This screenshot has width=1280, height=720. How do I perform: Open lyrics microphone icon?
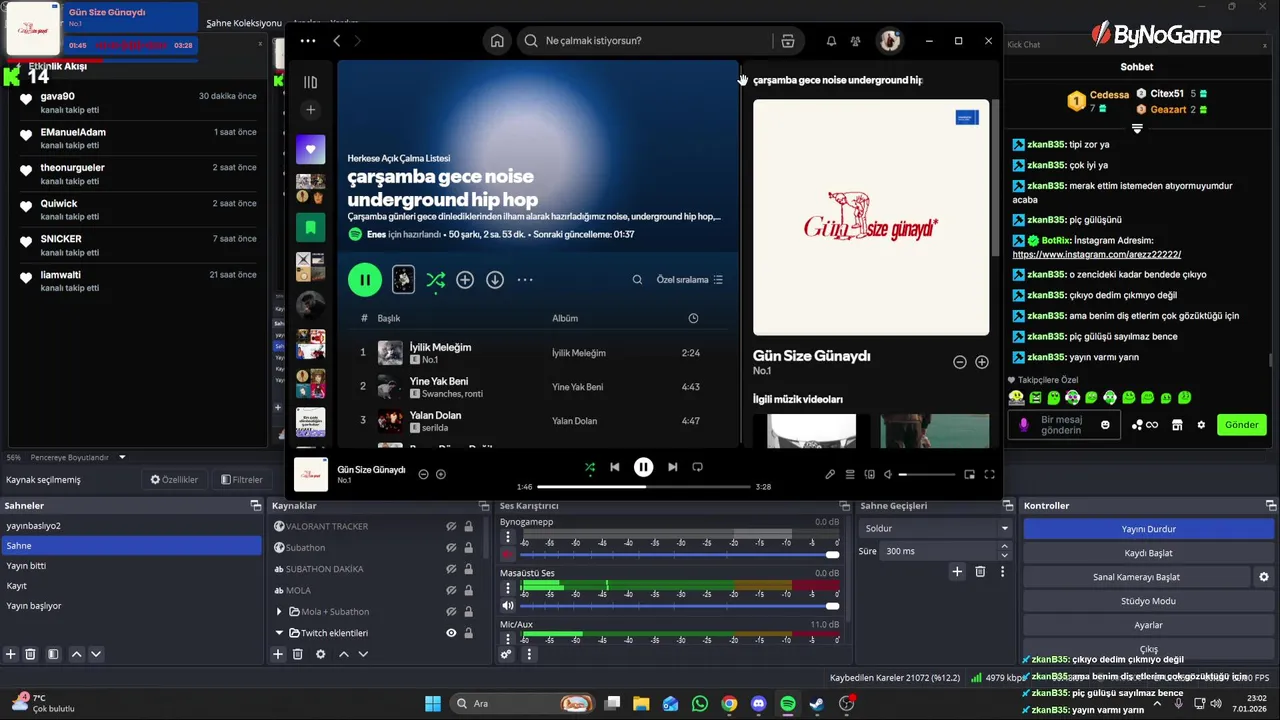[x=830, y=475]
